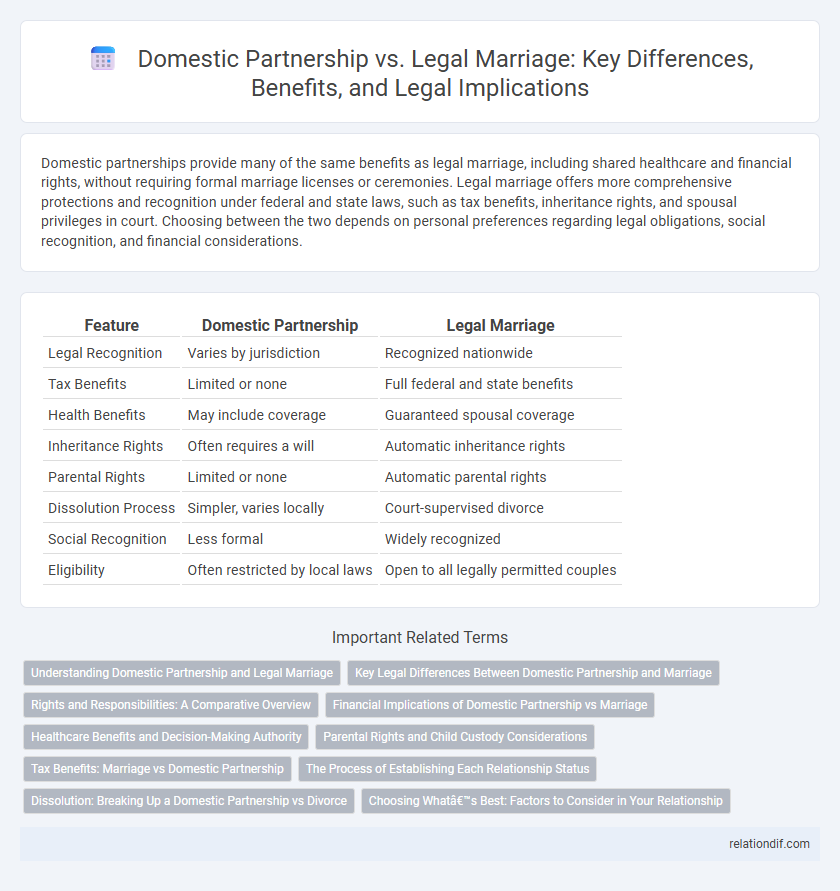Click the page title heading

click(x=446, y=73)
